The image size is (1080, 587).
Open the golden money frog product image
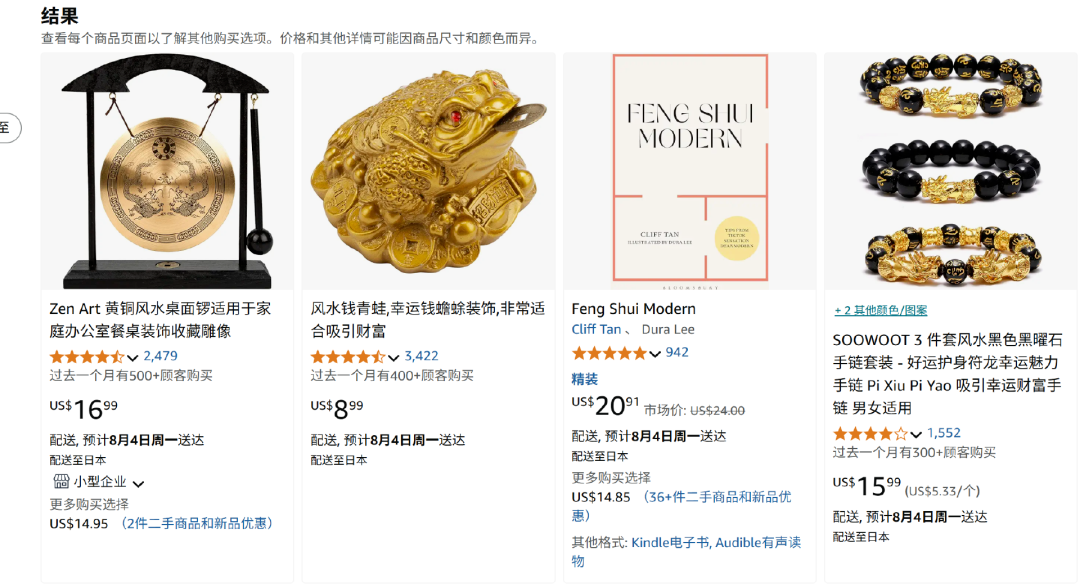click(428, 172)
